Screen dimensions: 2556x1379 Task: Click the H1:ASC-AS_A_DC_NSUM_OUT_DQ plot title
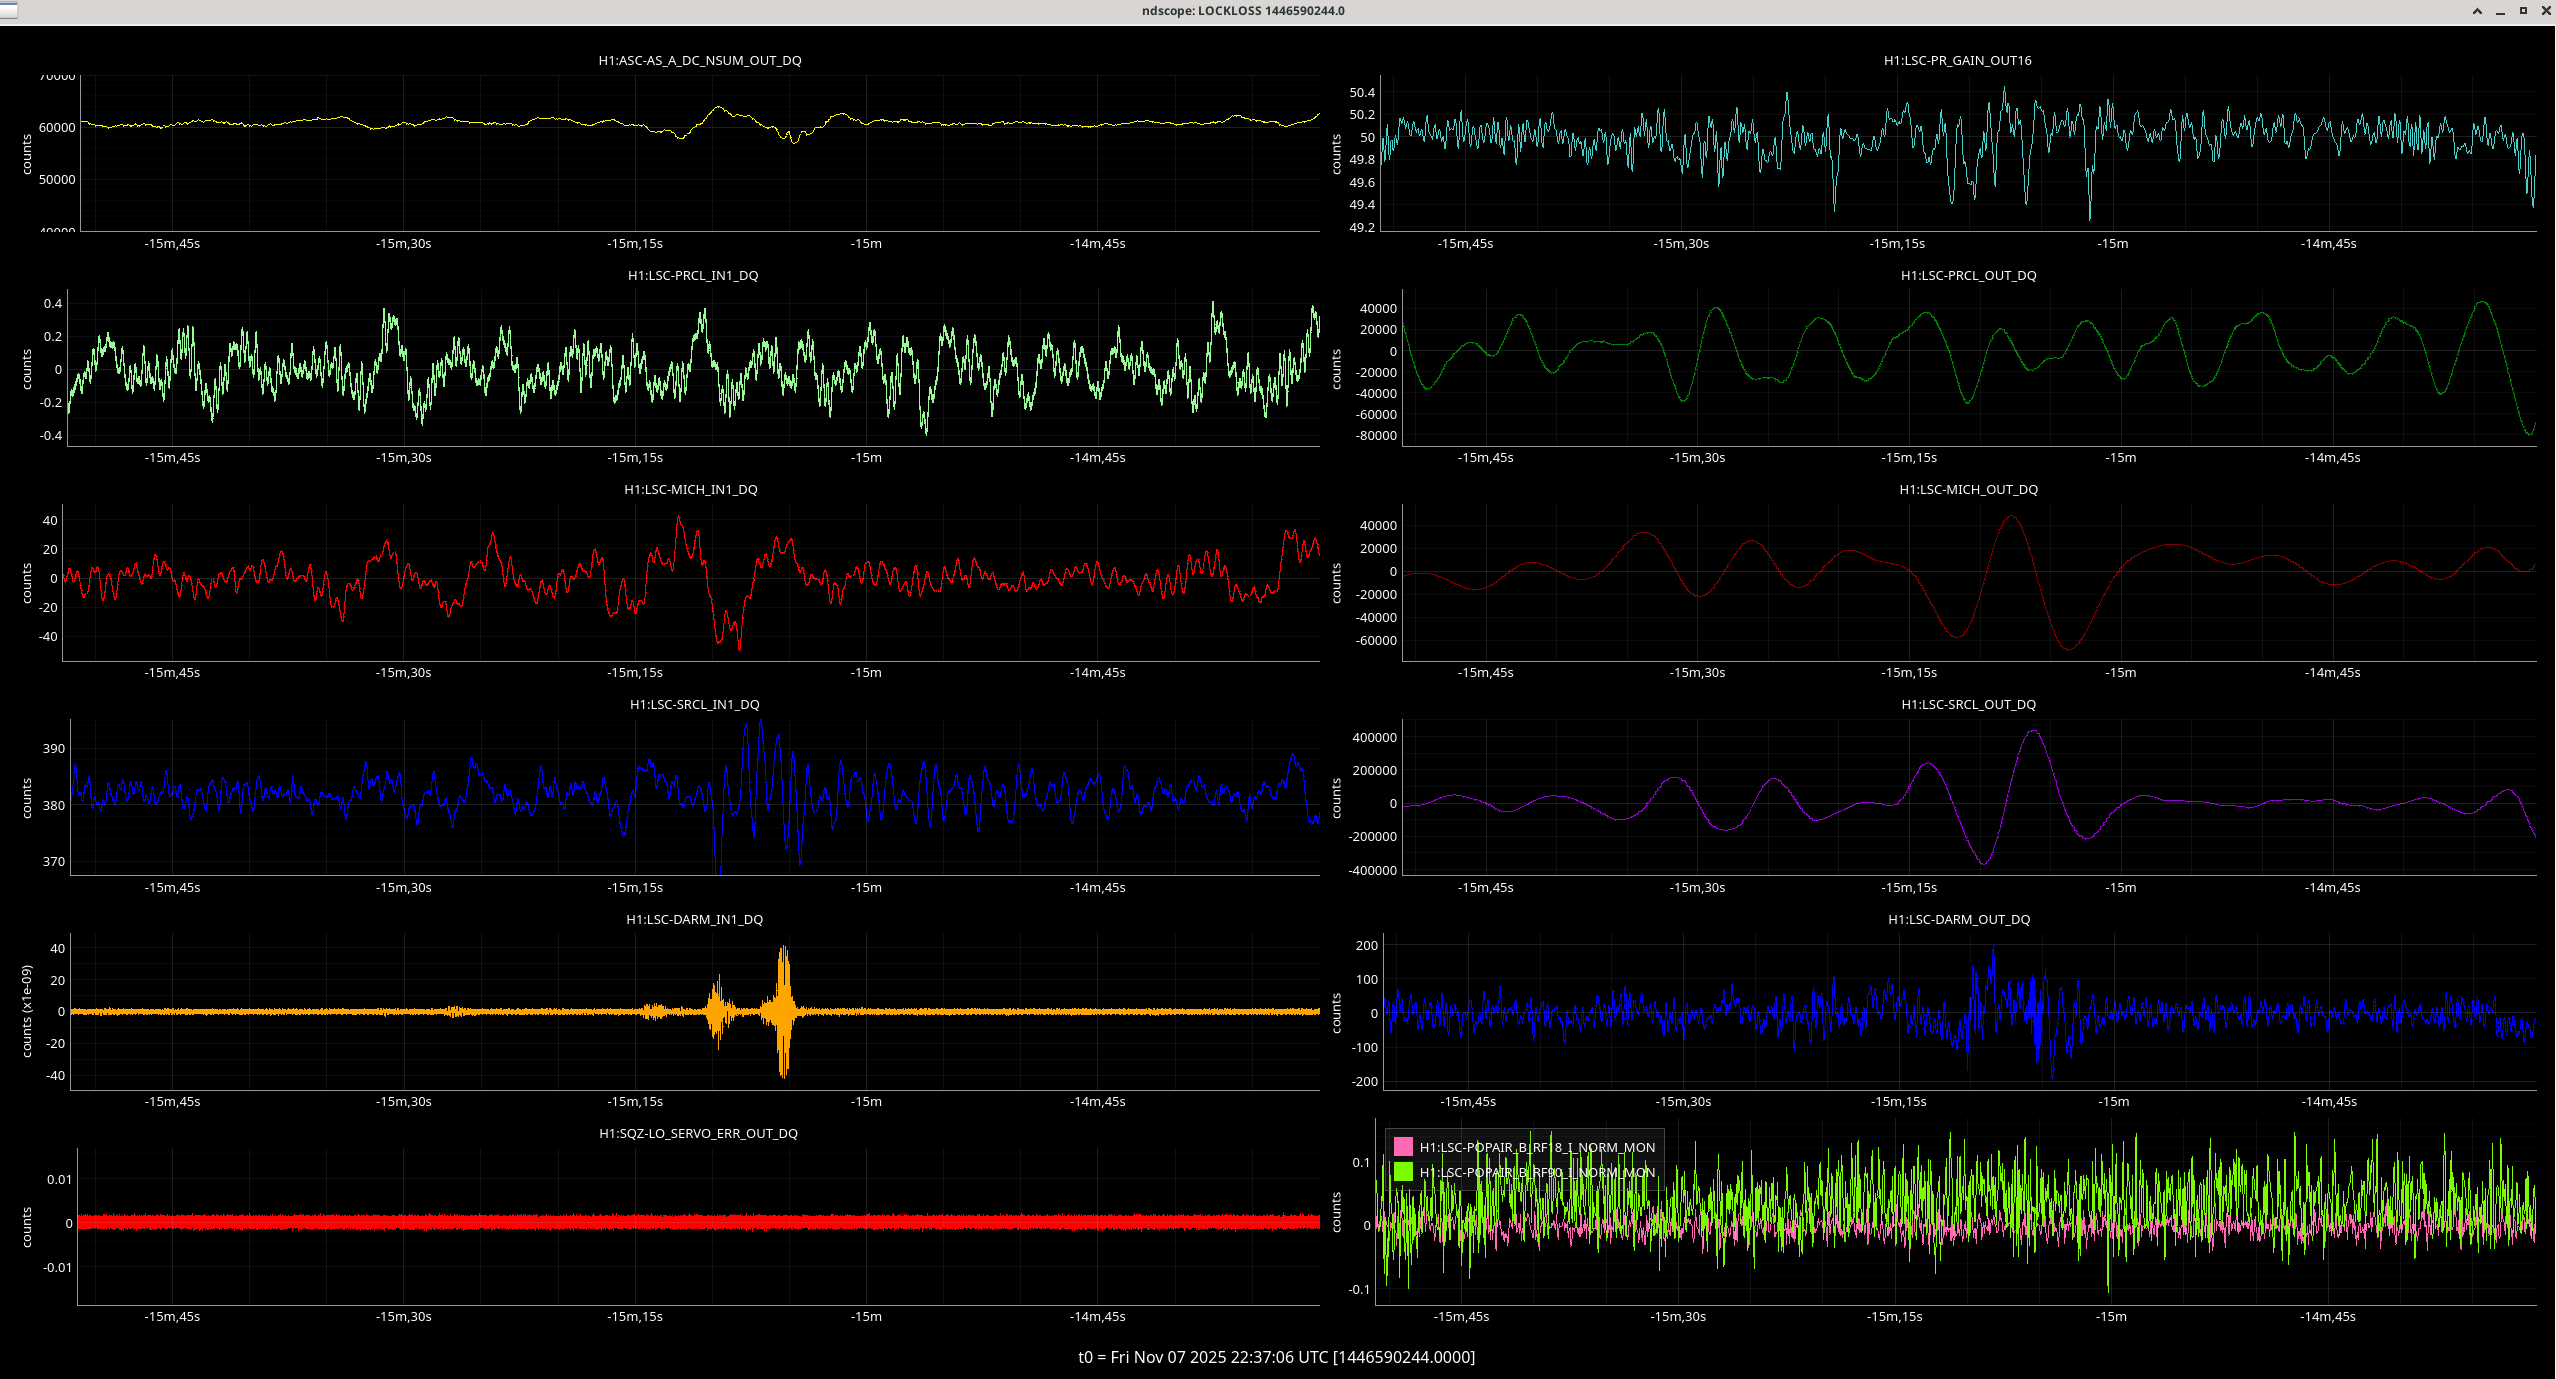click(x=699, y=60)
